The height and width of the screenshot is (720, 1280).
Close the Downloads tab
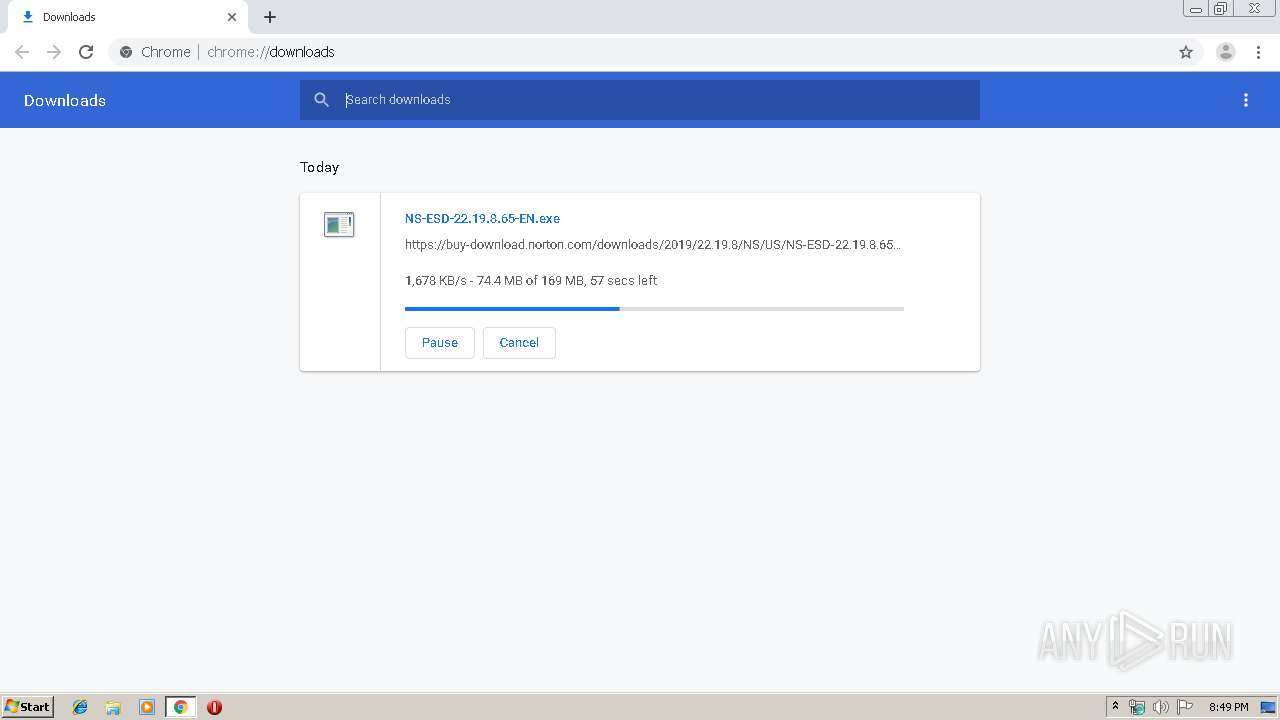coord(232,17)
